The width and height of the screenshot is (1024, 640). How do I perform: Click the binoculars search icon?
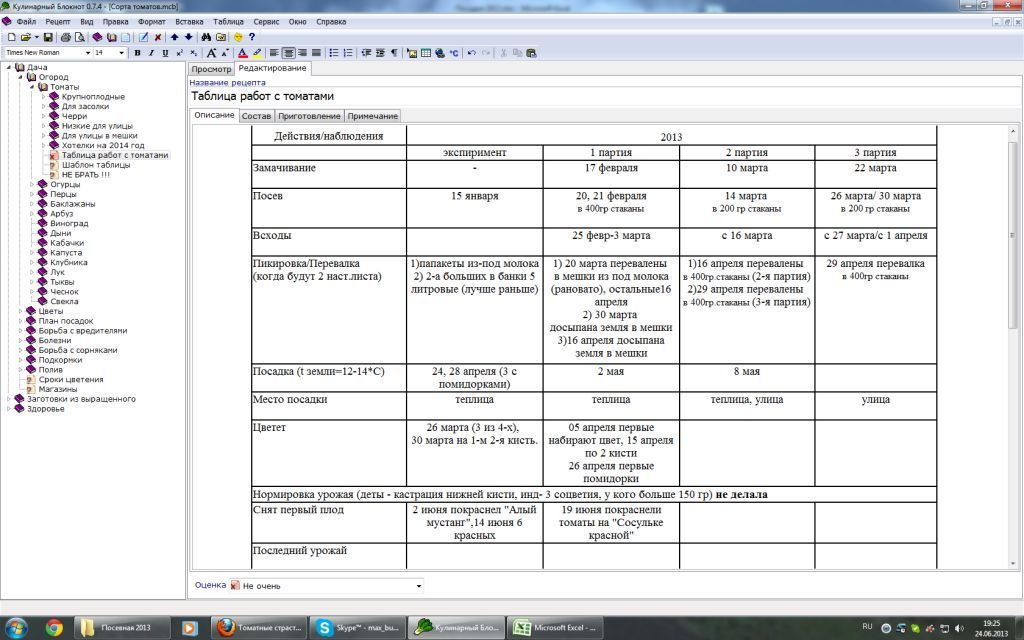(206, 37)
